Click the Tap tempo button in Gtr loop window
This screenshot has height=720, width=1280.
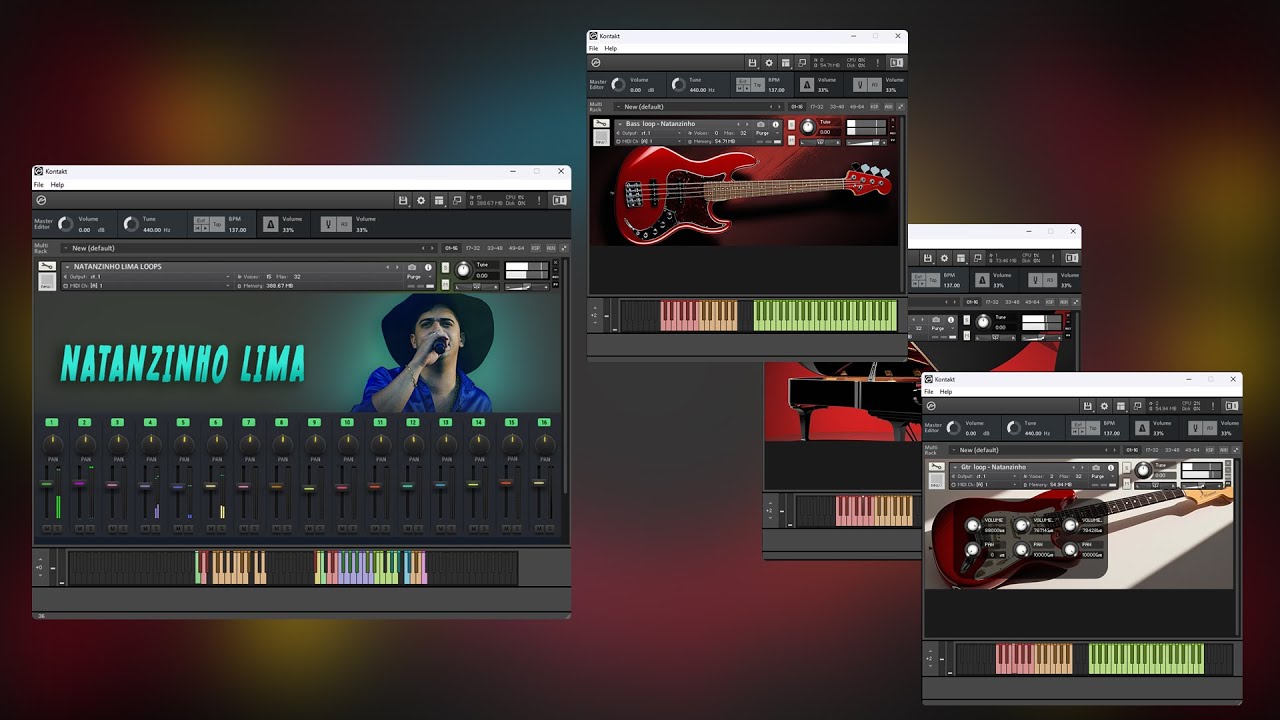click(x=1093, y=426)
